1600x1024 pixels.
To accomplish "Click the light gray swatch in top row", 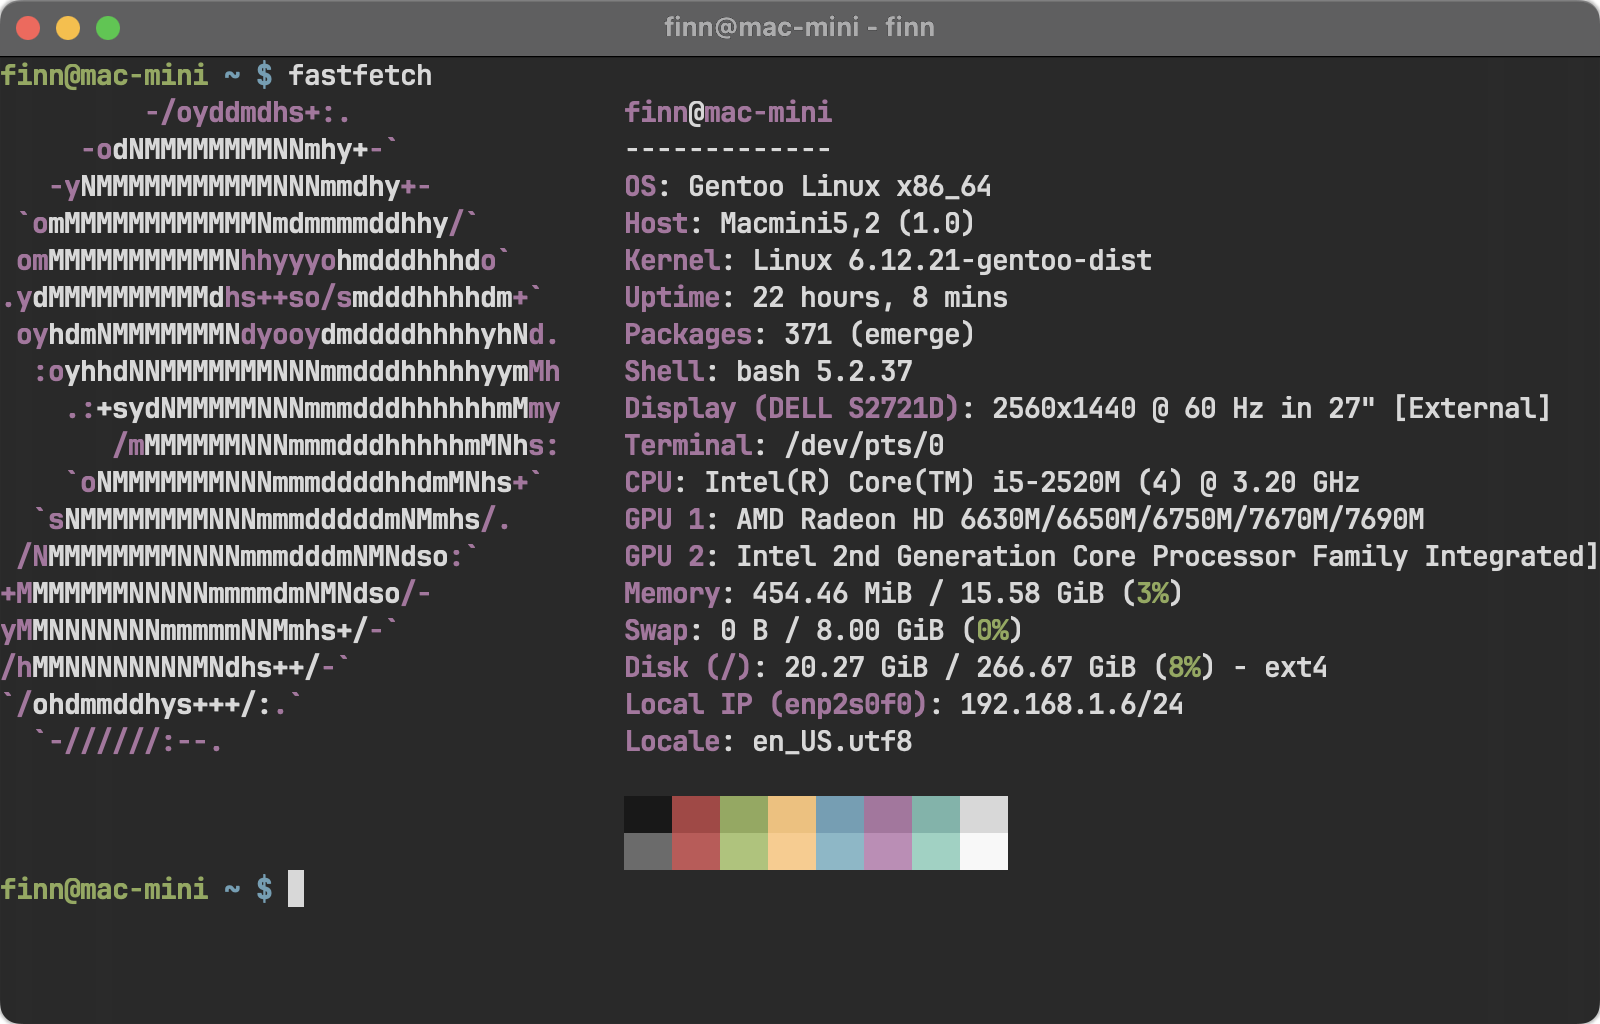I will pyautogui.click(x=984, y=814).
